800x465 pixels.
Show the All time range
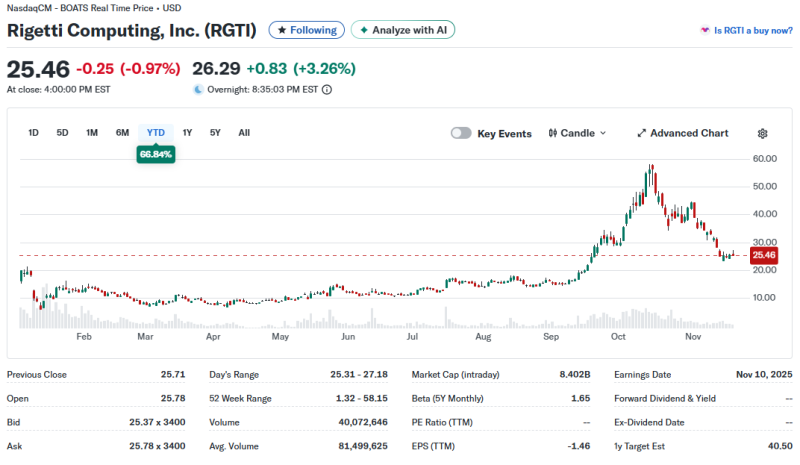244,133
